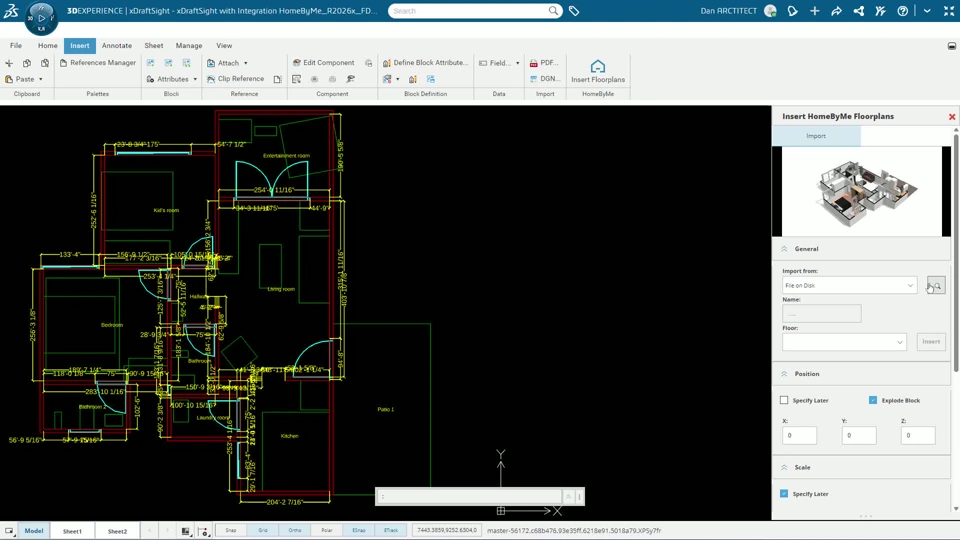Click the Z position input field
This screenshot has height=540, width=960.
918,435
